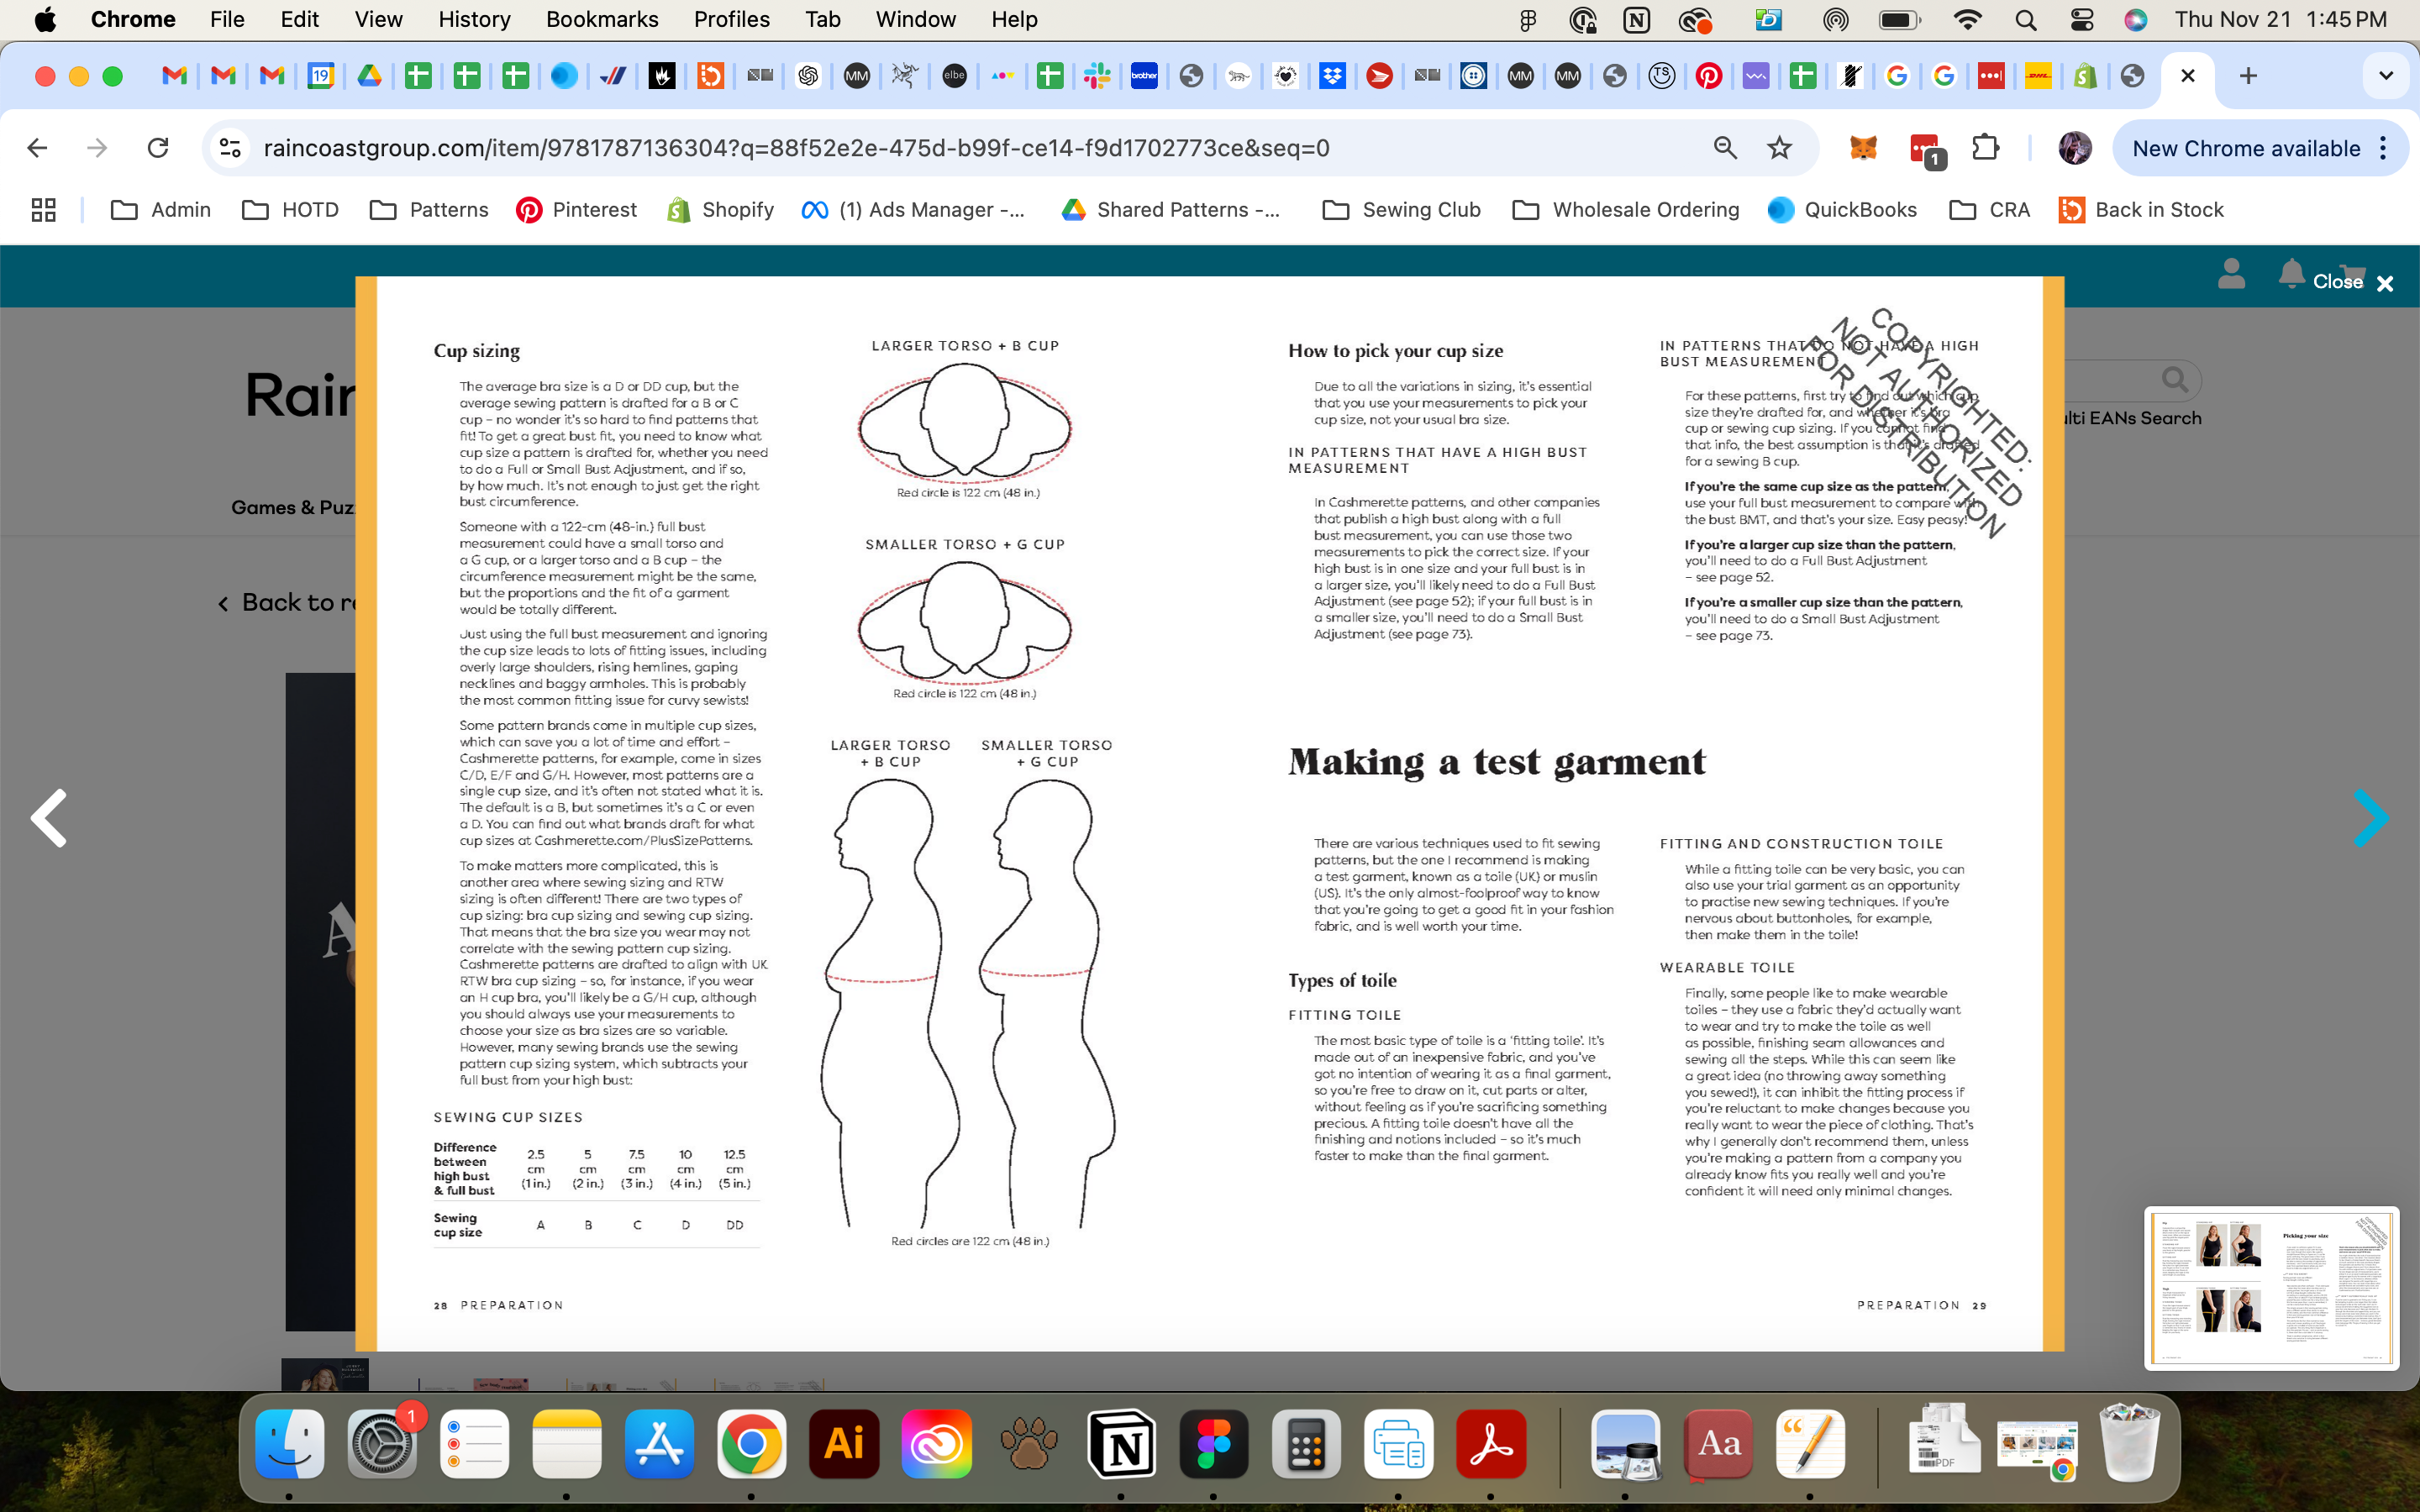This screenshot has height=1512, width=2420.
Task: Open the History menu in the menu bar
Action: 474,19
